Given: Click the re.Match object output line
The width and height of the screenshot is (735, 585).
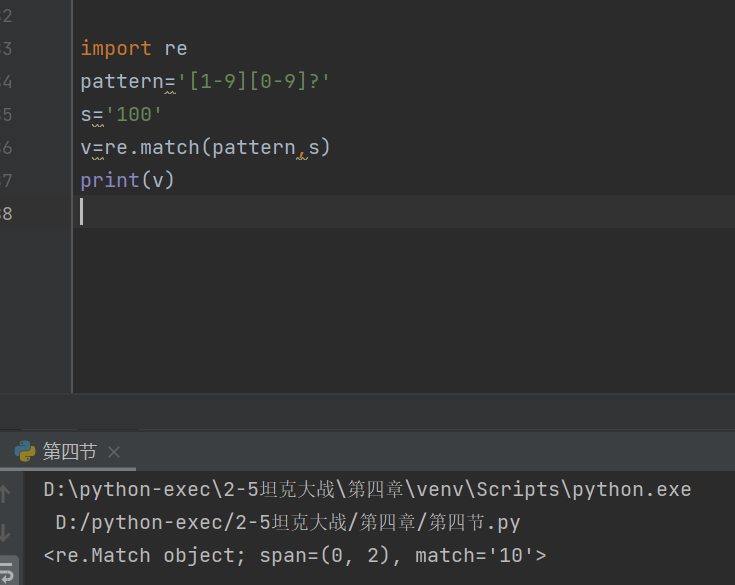Looking at the screenshot, I should pos(294,555).
